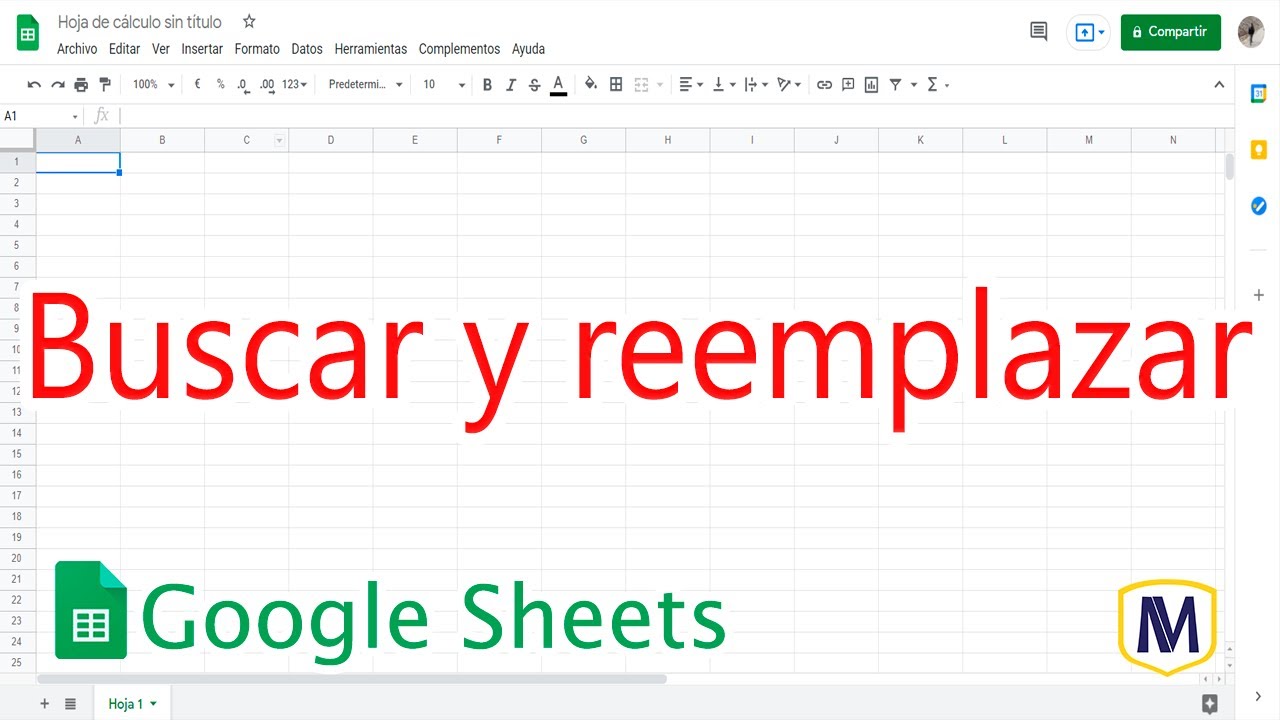Decrease decimal places button

[243, 85]
